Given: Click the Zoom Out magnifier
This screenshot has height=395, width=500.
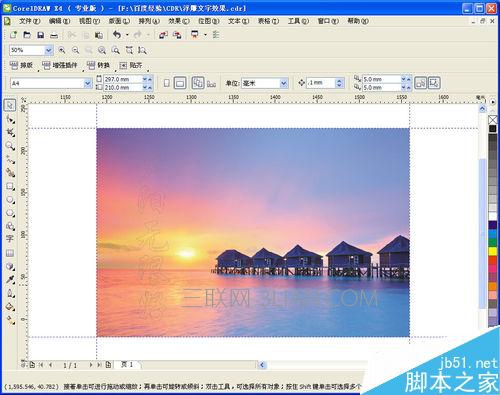Looking at the screenshot, I should pos(76,50).
